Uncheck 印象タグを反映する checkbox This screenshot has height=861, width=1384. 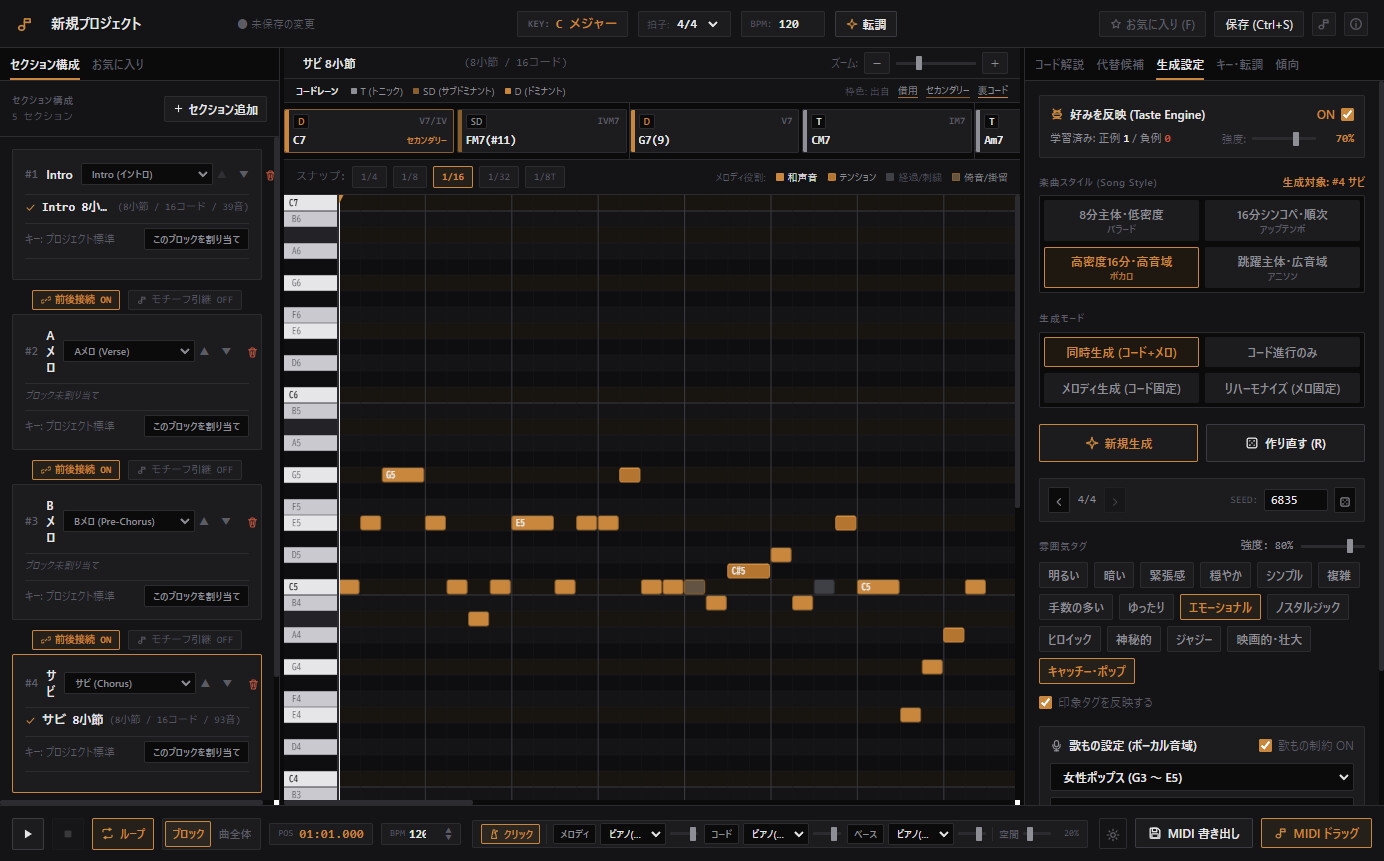[1046, 702]
